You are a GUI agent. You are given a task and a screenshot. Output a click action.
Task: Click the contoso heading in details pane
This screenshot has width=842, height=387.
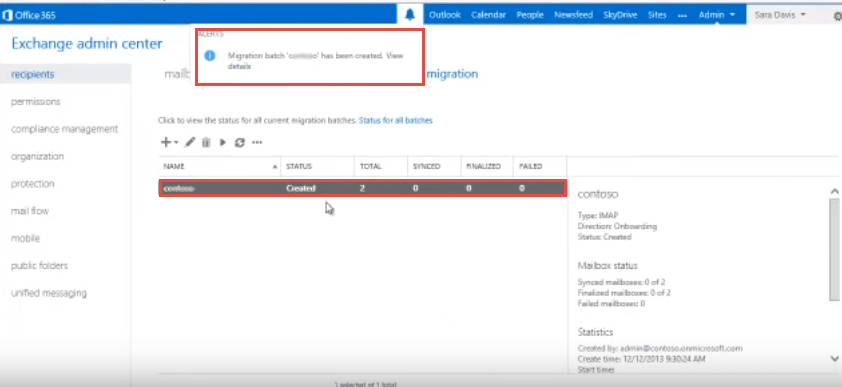coord(598,194)
